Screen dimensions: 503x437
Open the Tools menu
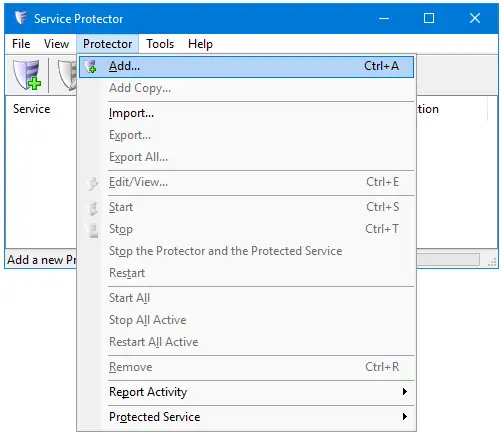(x=160, y=44)
